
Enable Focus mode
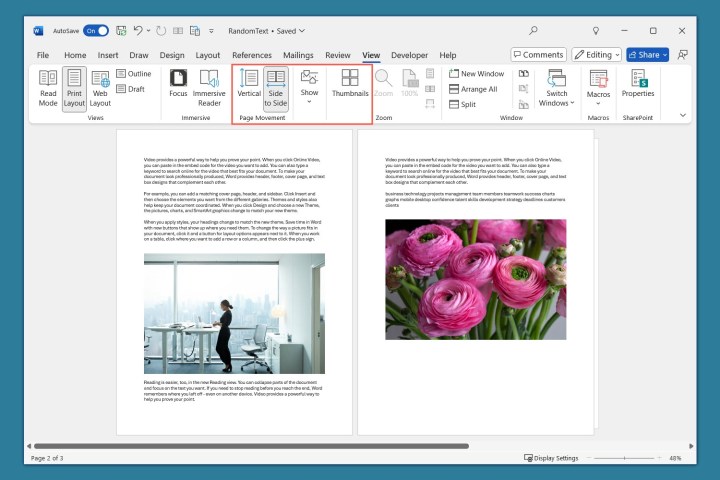pyautogui.click(x=178, y=88)
